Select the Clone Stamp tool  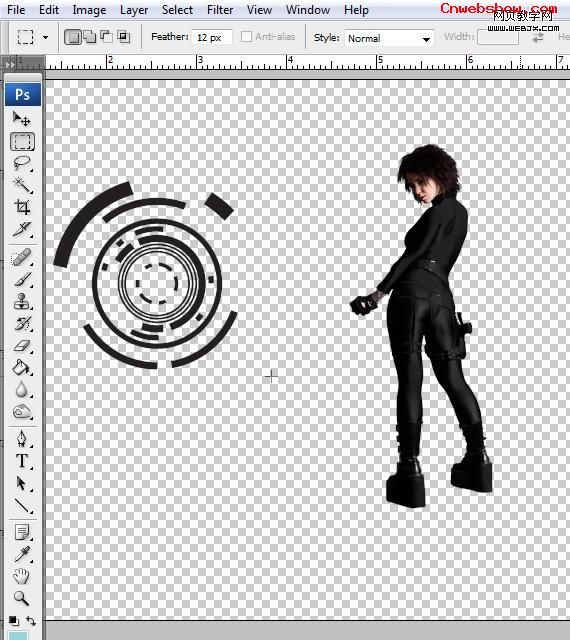[22, 302]
